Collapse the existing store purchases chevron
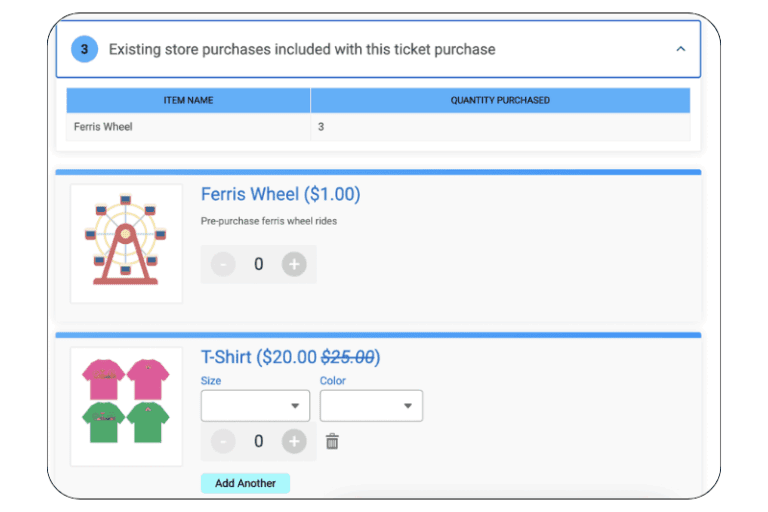Image resolution: width=768 pixels, height=512 pixels. (681, 49)
